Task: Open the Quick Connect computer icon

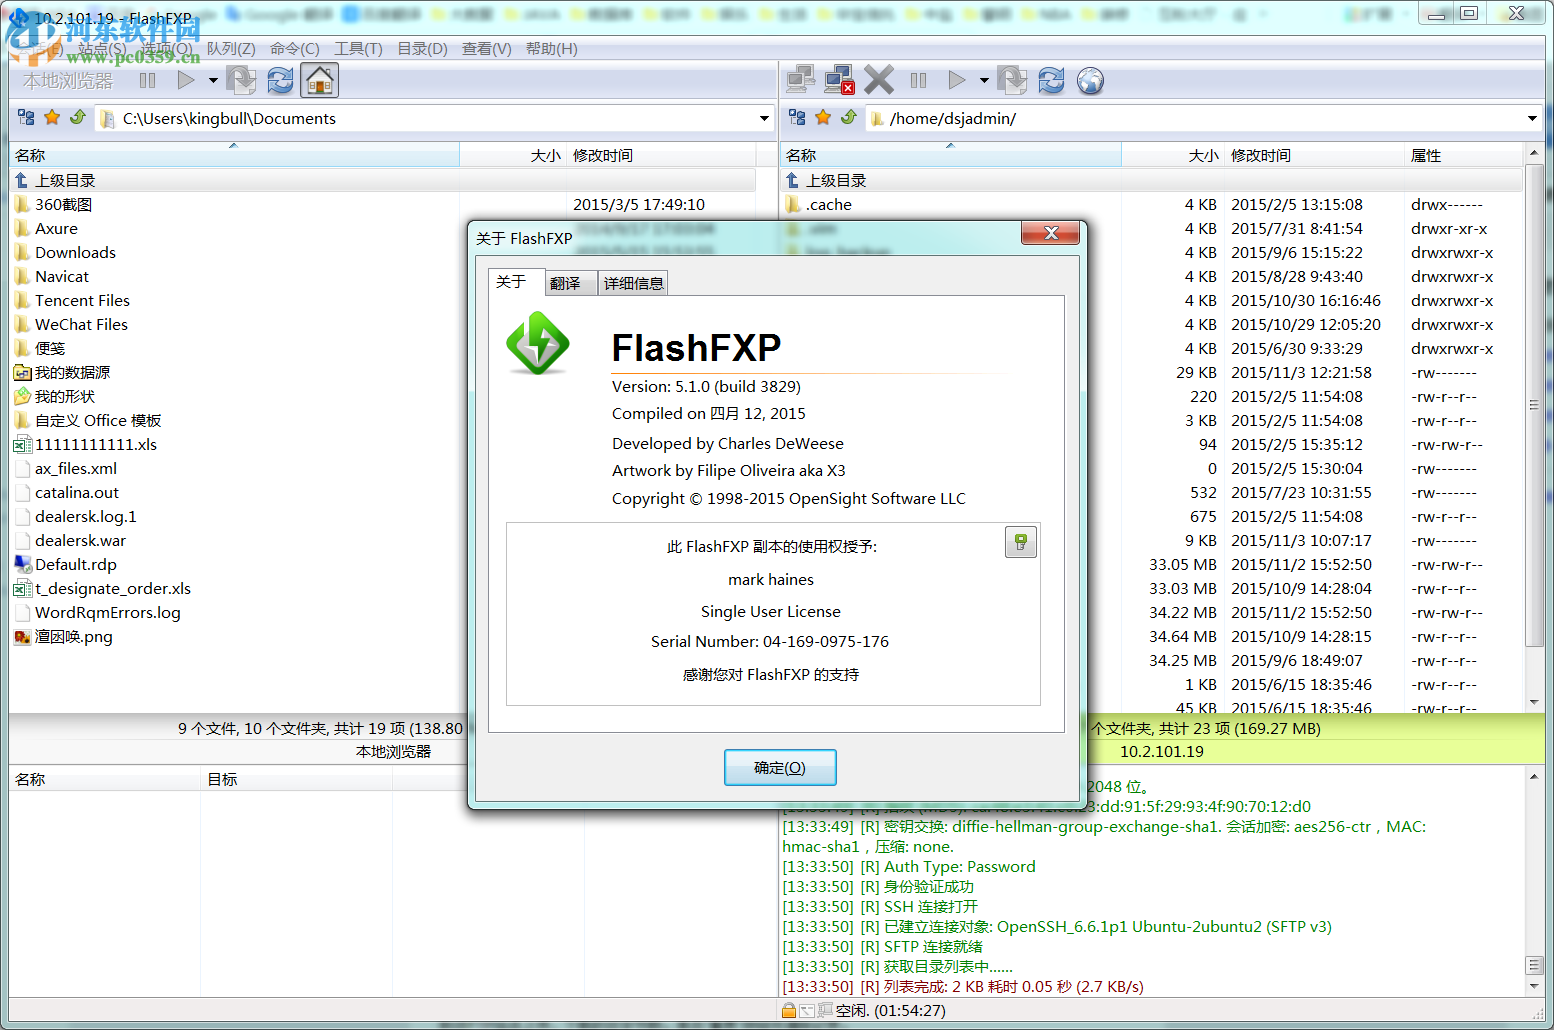Action: click(x=801, y=79)
